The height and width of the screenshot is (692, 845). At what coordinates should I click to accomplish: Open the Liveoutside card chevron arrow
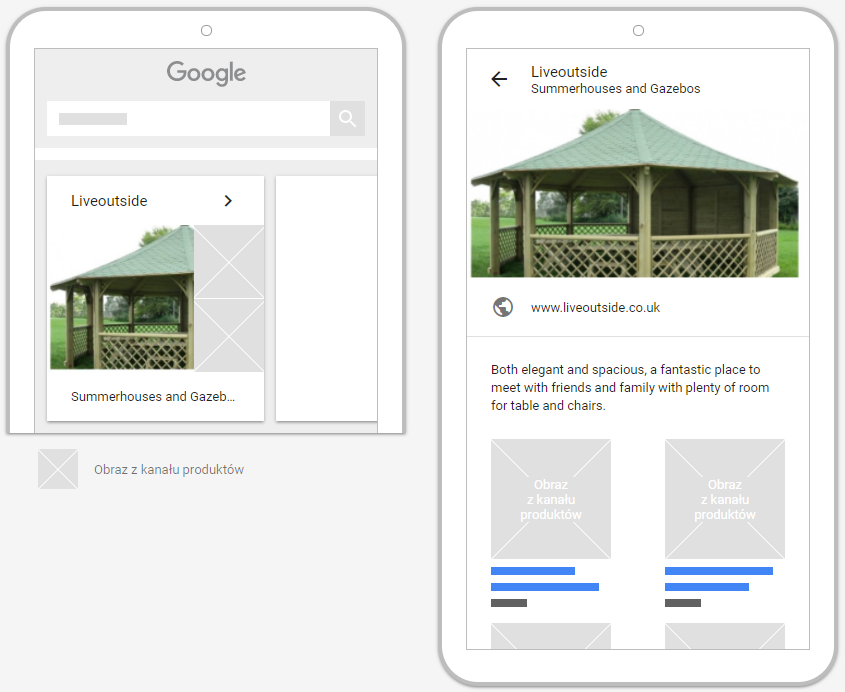tap(228, 200)
